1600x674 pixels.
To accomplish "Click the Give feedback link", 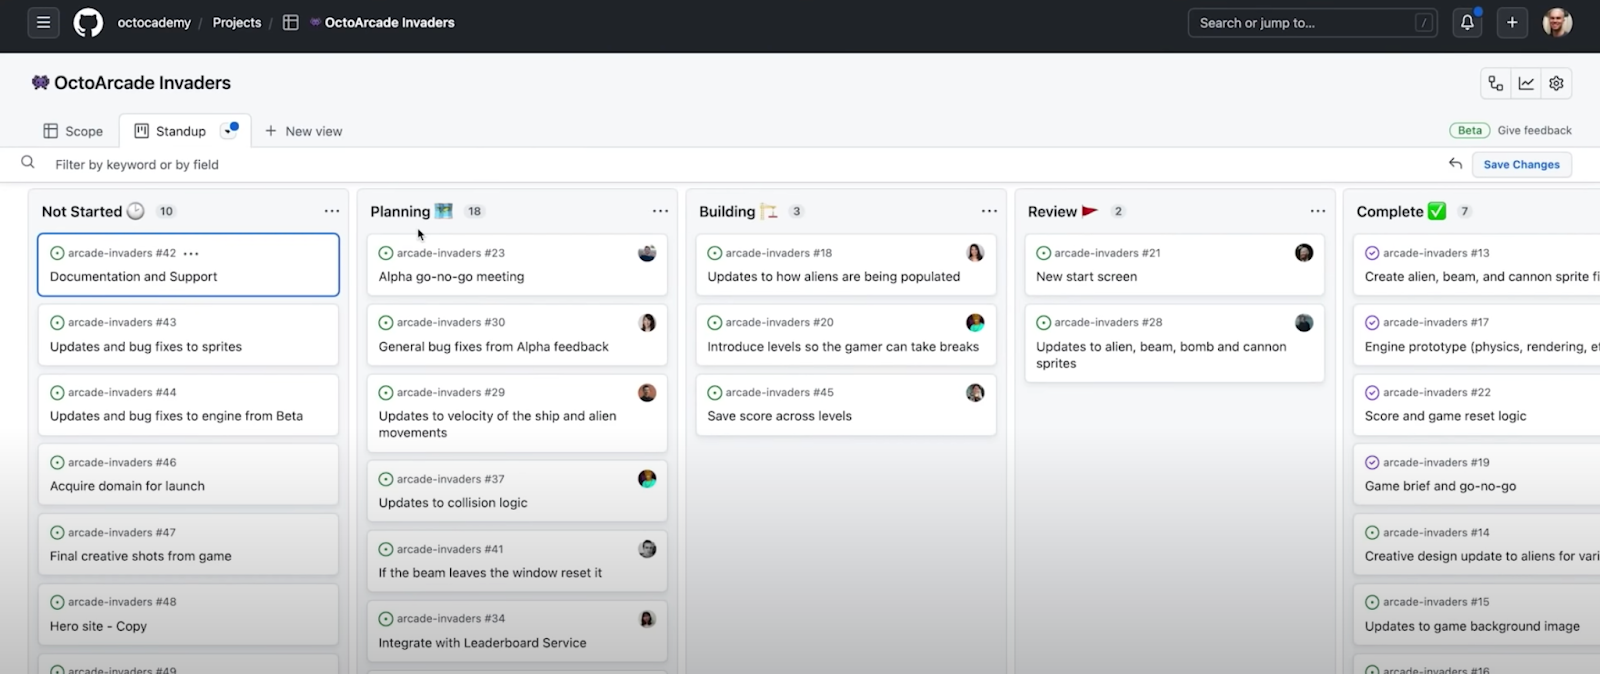I will pos(1534,130).
